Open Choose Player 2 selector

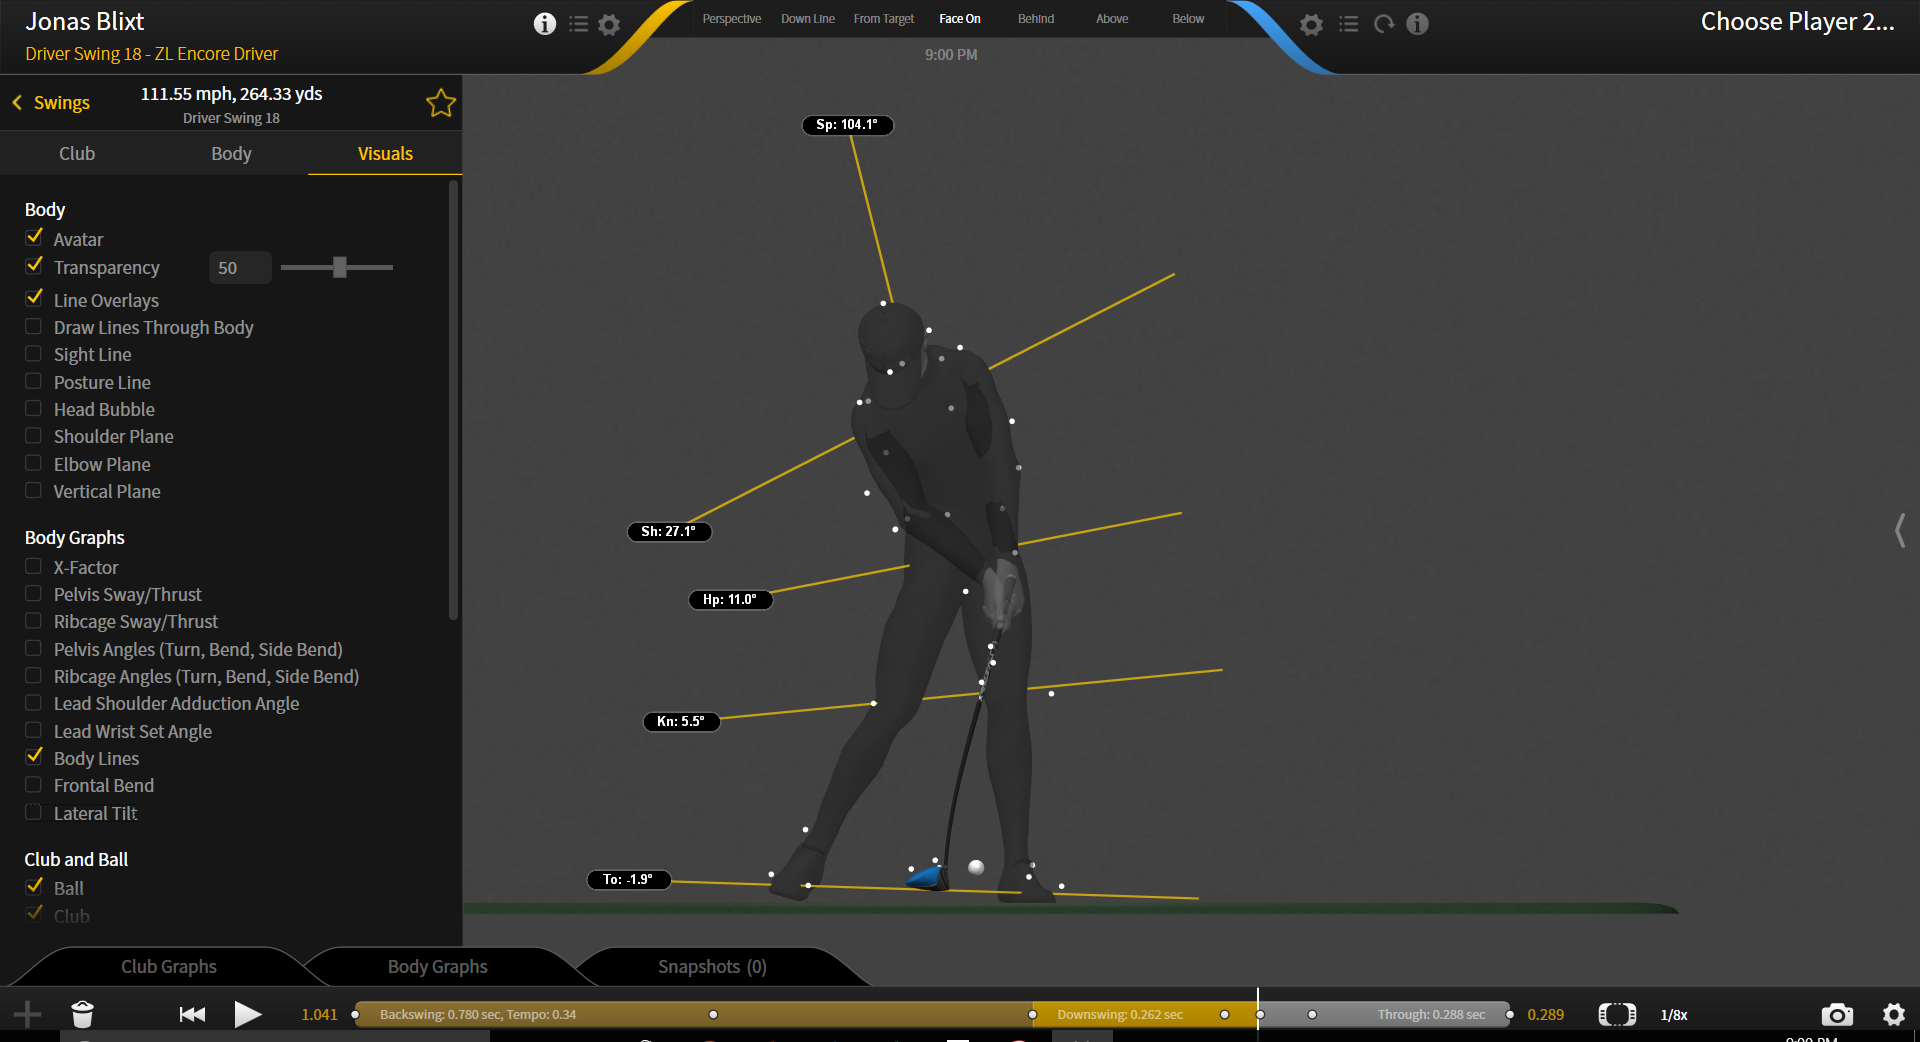(x=1797, y=22)
